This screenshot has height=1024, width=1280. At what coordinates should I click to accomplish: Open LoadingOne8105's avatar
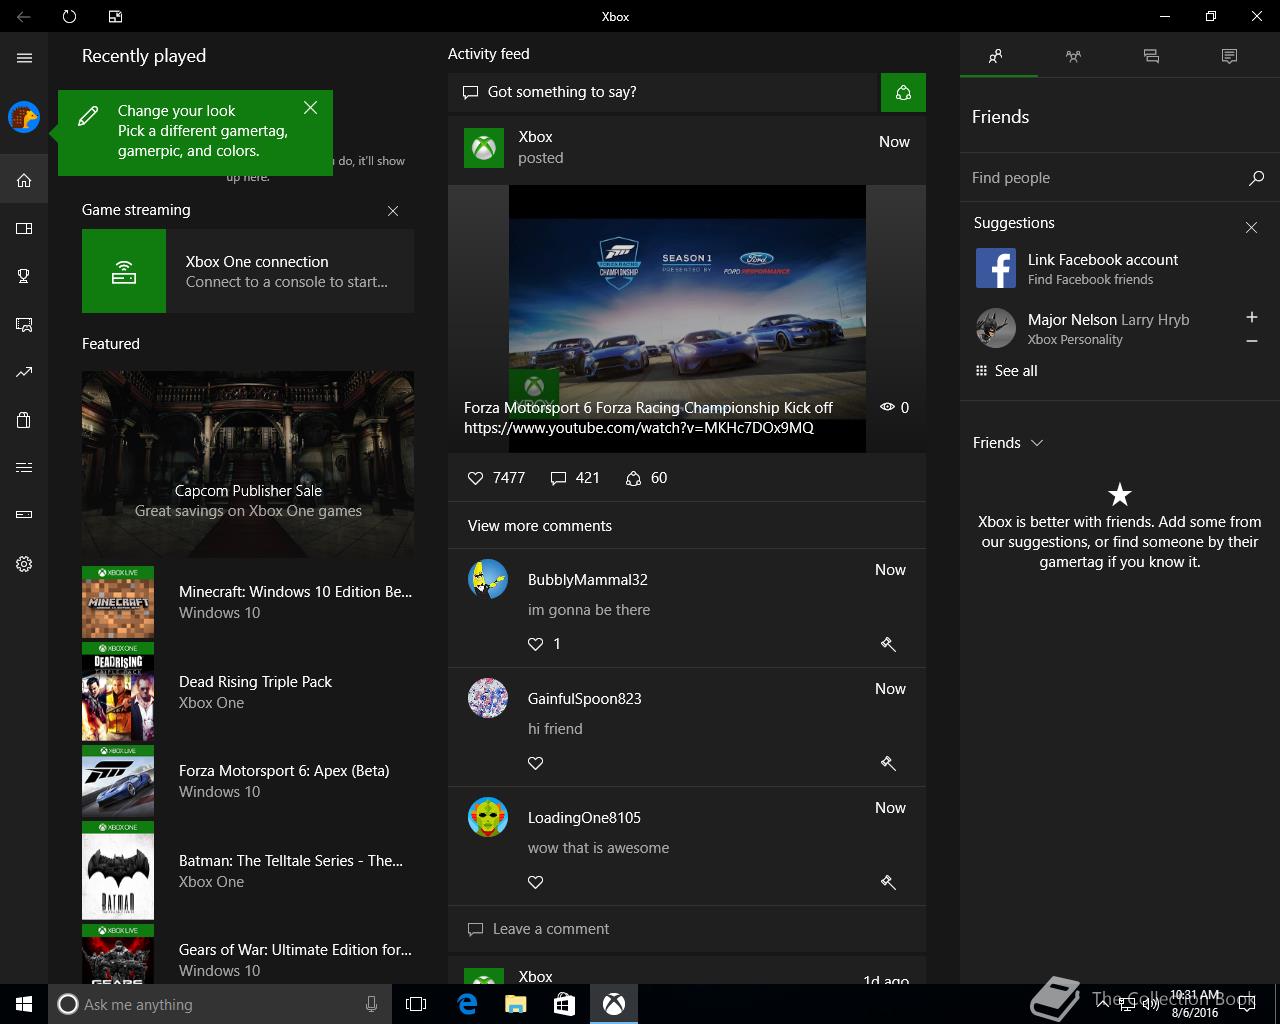tap(488, 817)
